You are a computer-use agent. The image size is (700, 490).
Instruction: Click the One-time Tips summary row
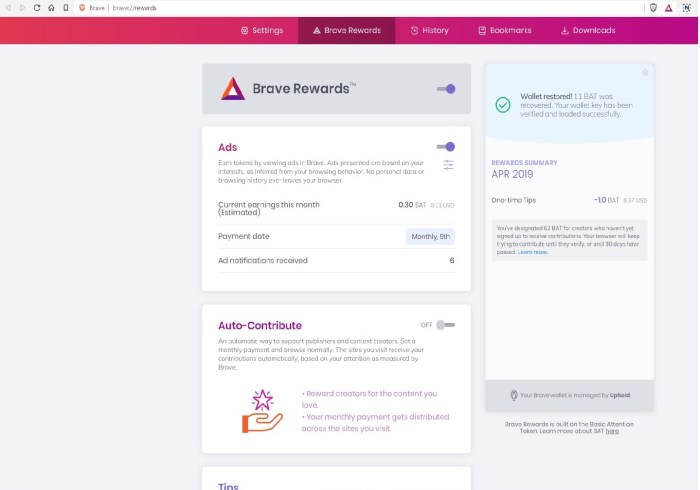click(x=569, y=200)
